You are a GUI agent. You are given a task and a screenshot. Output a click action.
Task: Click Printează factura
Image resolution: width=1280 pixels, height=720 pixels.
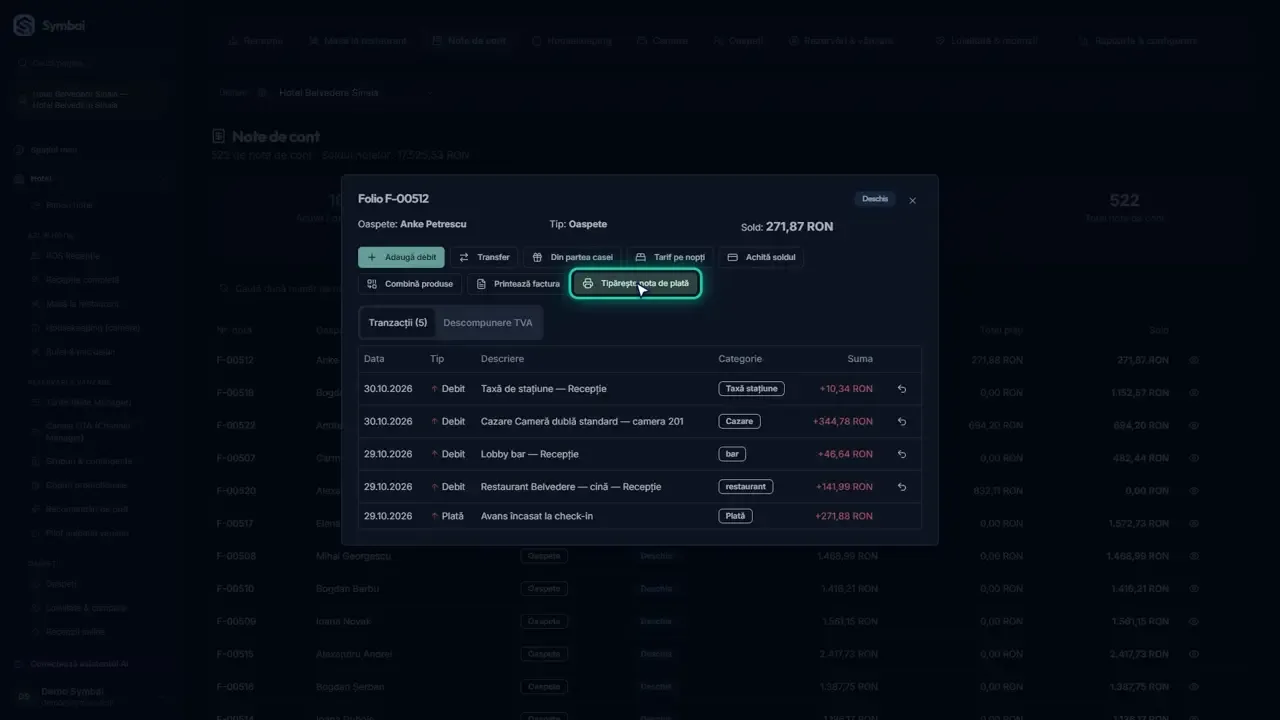pyautogui.click(x=518, y=284)
